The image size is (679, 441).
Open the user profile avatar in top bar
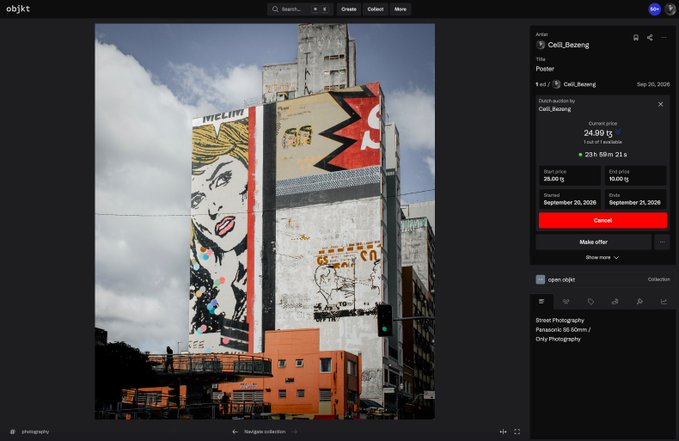670,9
